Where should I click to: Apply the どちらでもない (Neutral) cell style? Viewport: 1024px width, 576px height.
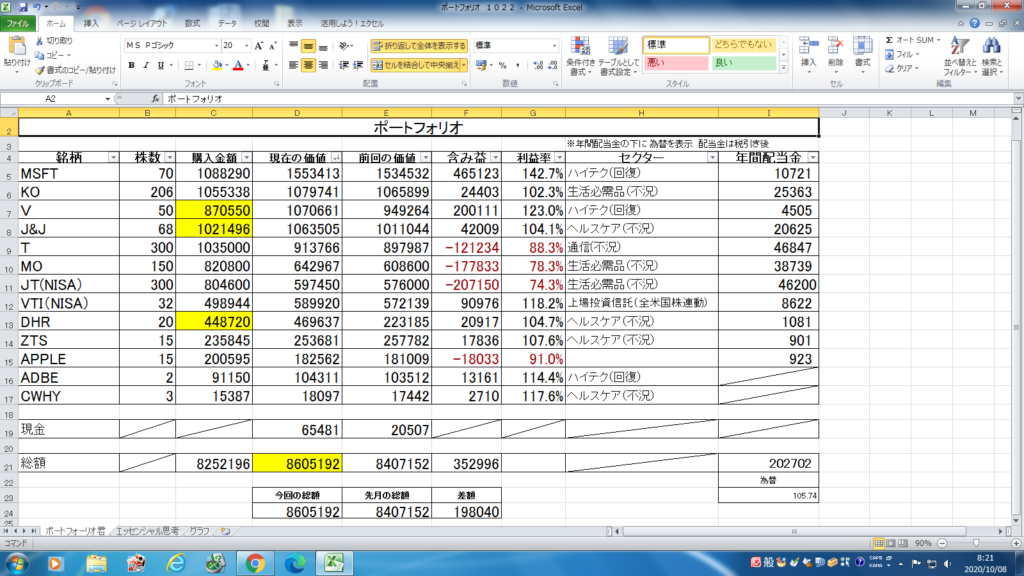click(744, 44)
